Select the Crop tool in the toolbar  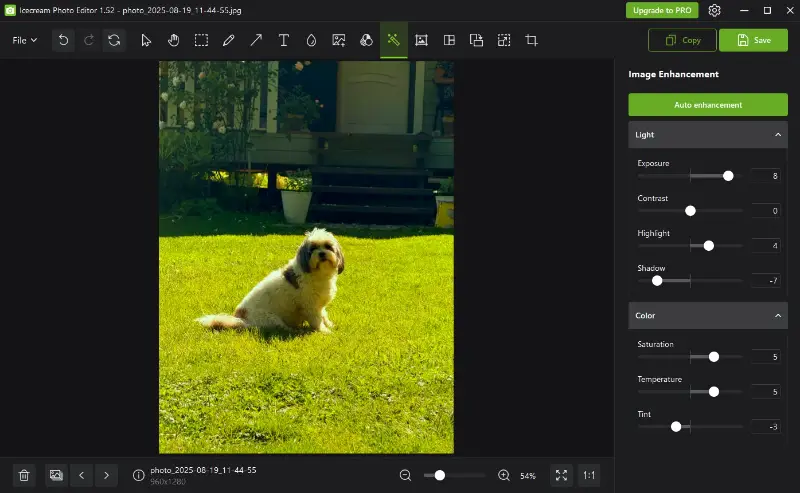click(x=532, y=40)
